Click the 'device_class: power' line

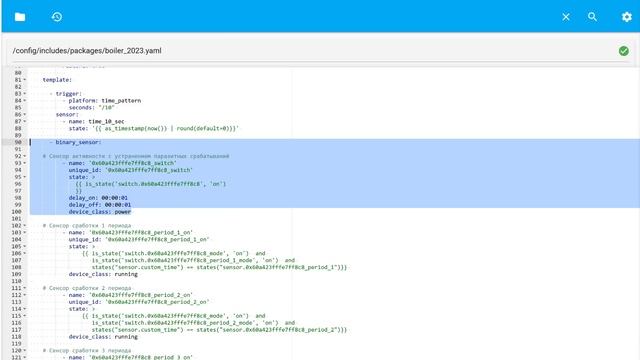100,211
